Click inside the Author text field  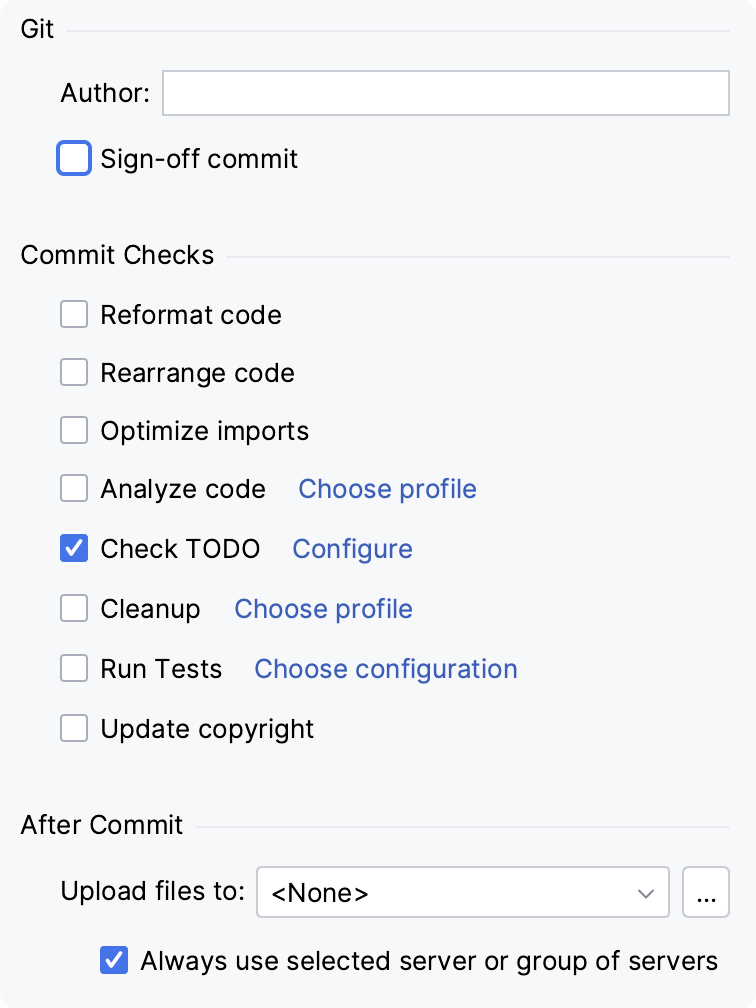[445, 92]
